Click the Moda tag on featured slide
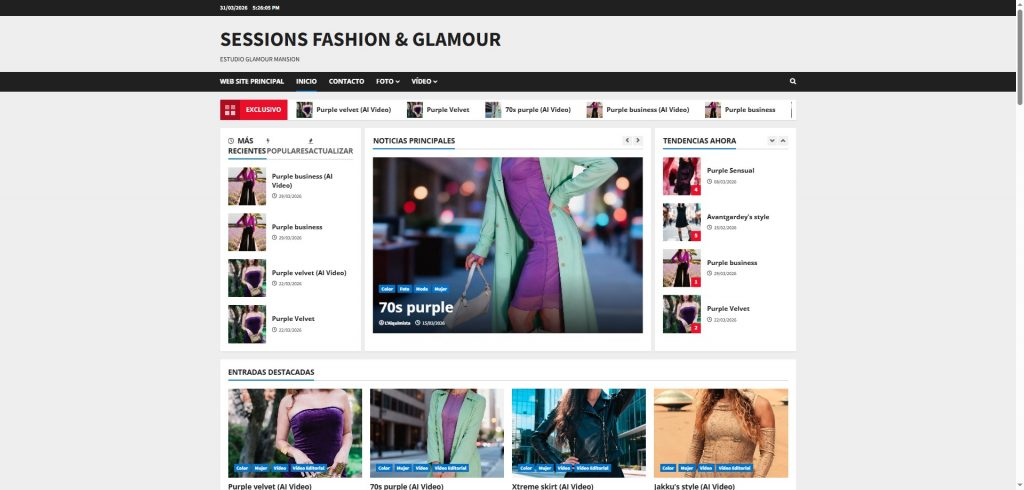This screenshot has height=490, width=1024. click(x=422, y=288)
